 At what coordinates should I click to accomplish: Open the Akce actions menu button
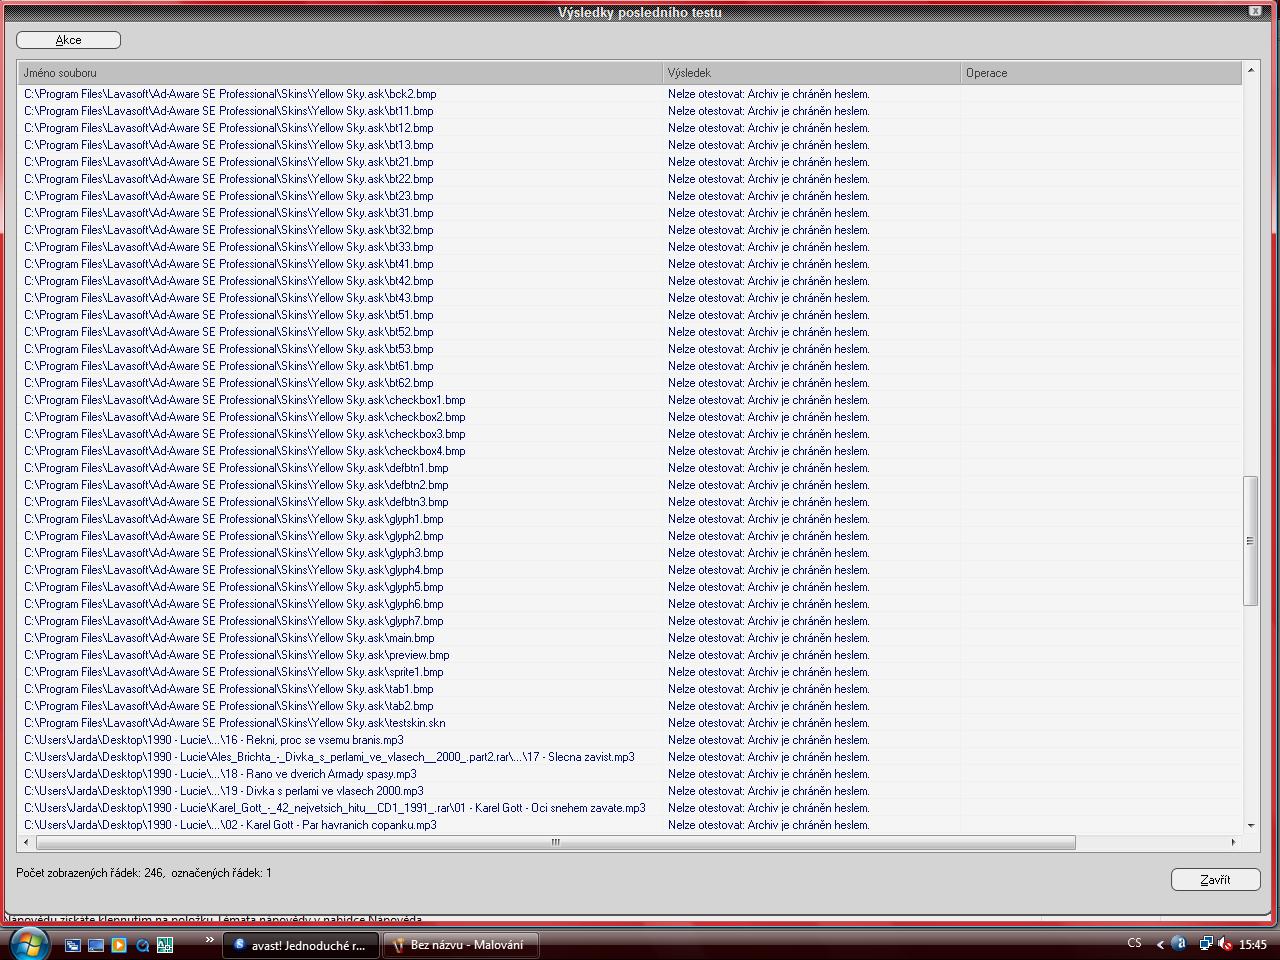[68, 40]
